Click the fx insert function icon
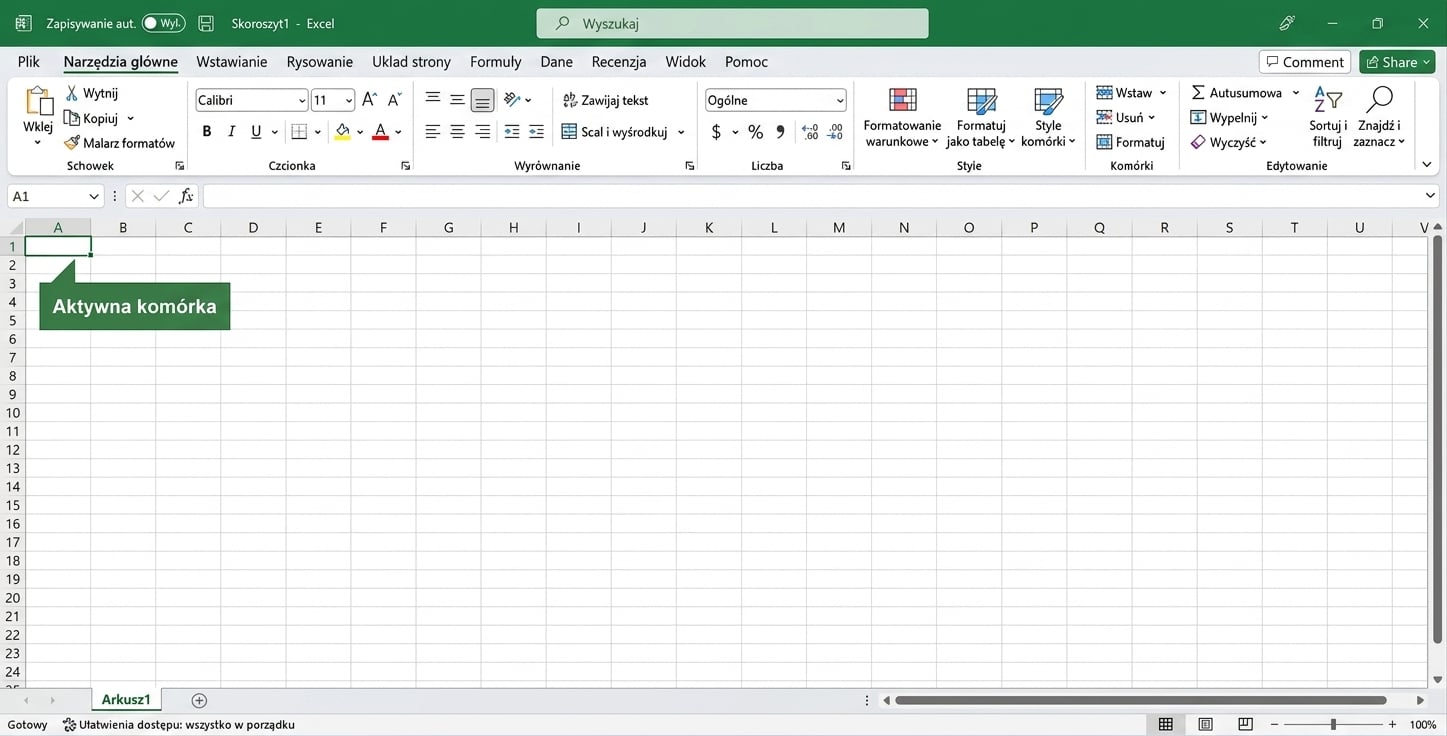 (x=186, y=196)
